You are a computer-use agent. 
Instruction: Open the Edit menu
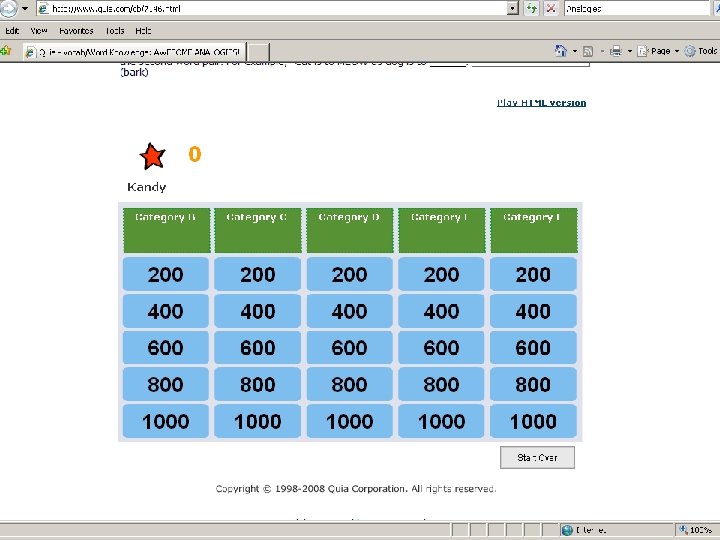[x=12, y=31]
